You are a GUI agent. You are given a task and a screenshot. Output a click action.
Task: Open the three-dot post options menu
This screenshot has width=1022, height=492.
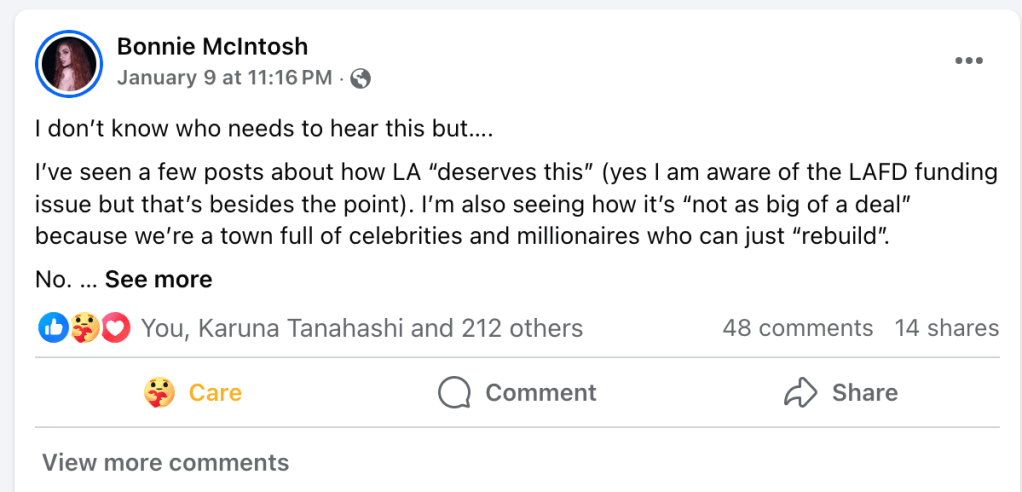pyautogui.click(x=968, y=61)
